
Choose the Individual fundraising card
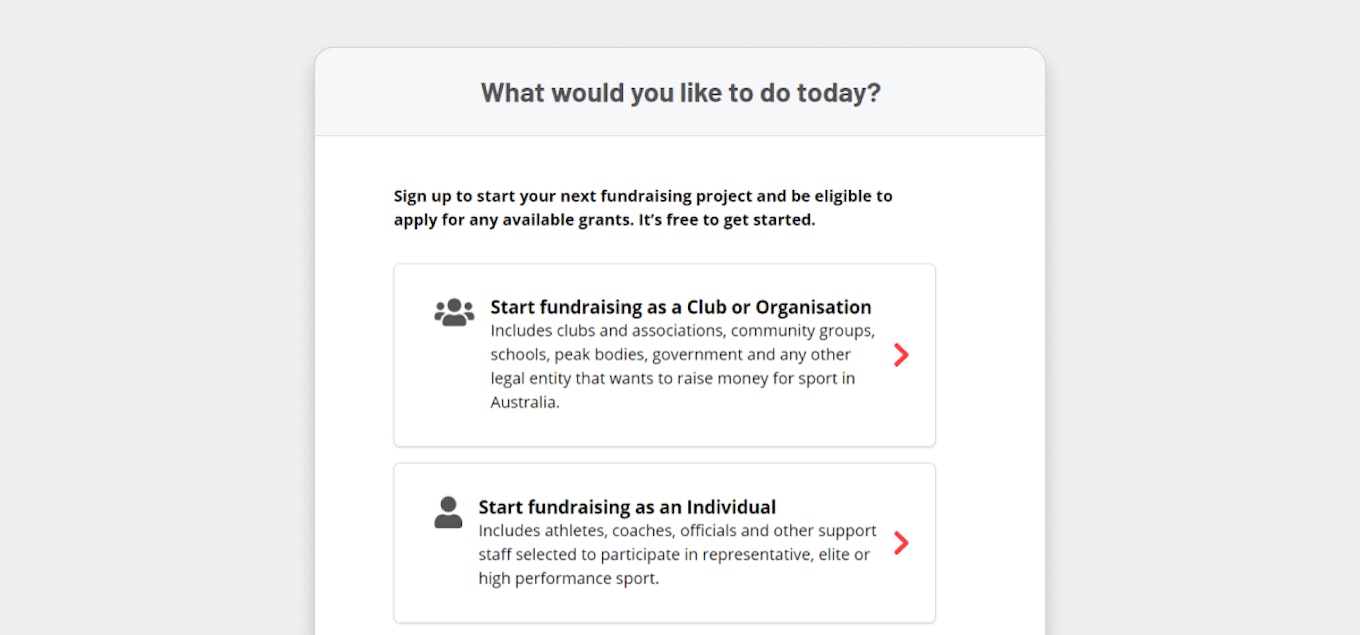665,543
